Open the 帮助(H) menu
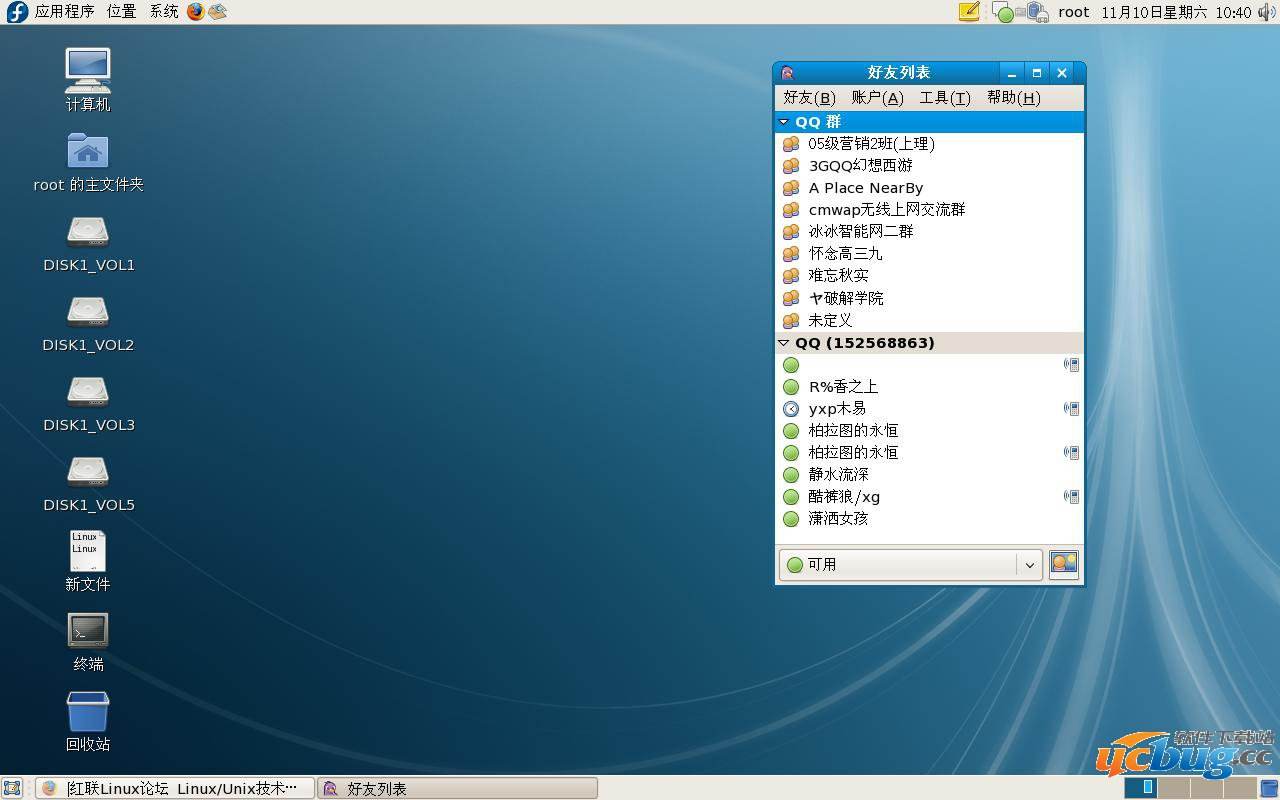The width and height of the screenshot is (1280, 800). 1013,98
